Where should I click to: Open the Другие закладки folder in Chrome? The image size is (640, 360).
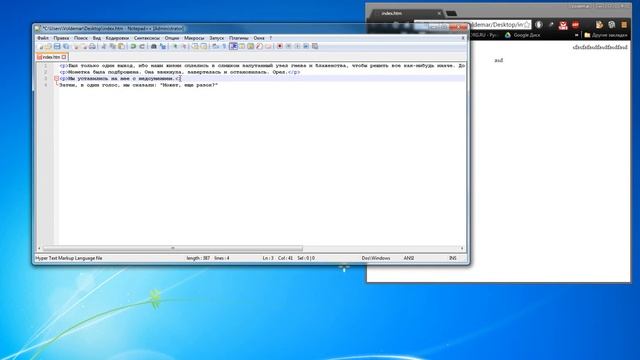[606, 35]
